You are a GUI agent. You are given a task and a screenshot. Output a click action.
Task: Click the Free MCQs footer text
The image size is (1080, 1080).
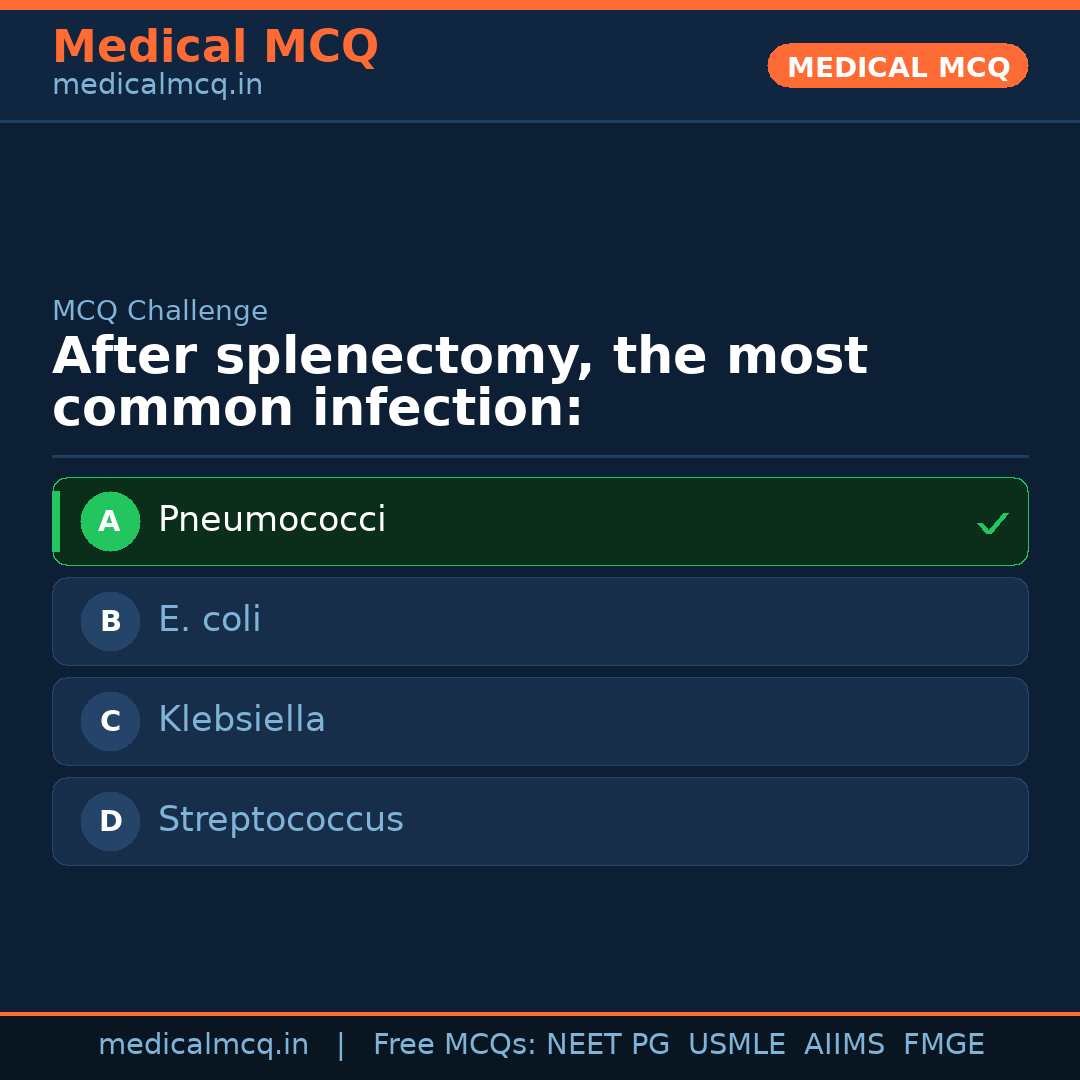(454, 1045)
